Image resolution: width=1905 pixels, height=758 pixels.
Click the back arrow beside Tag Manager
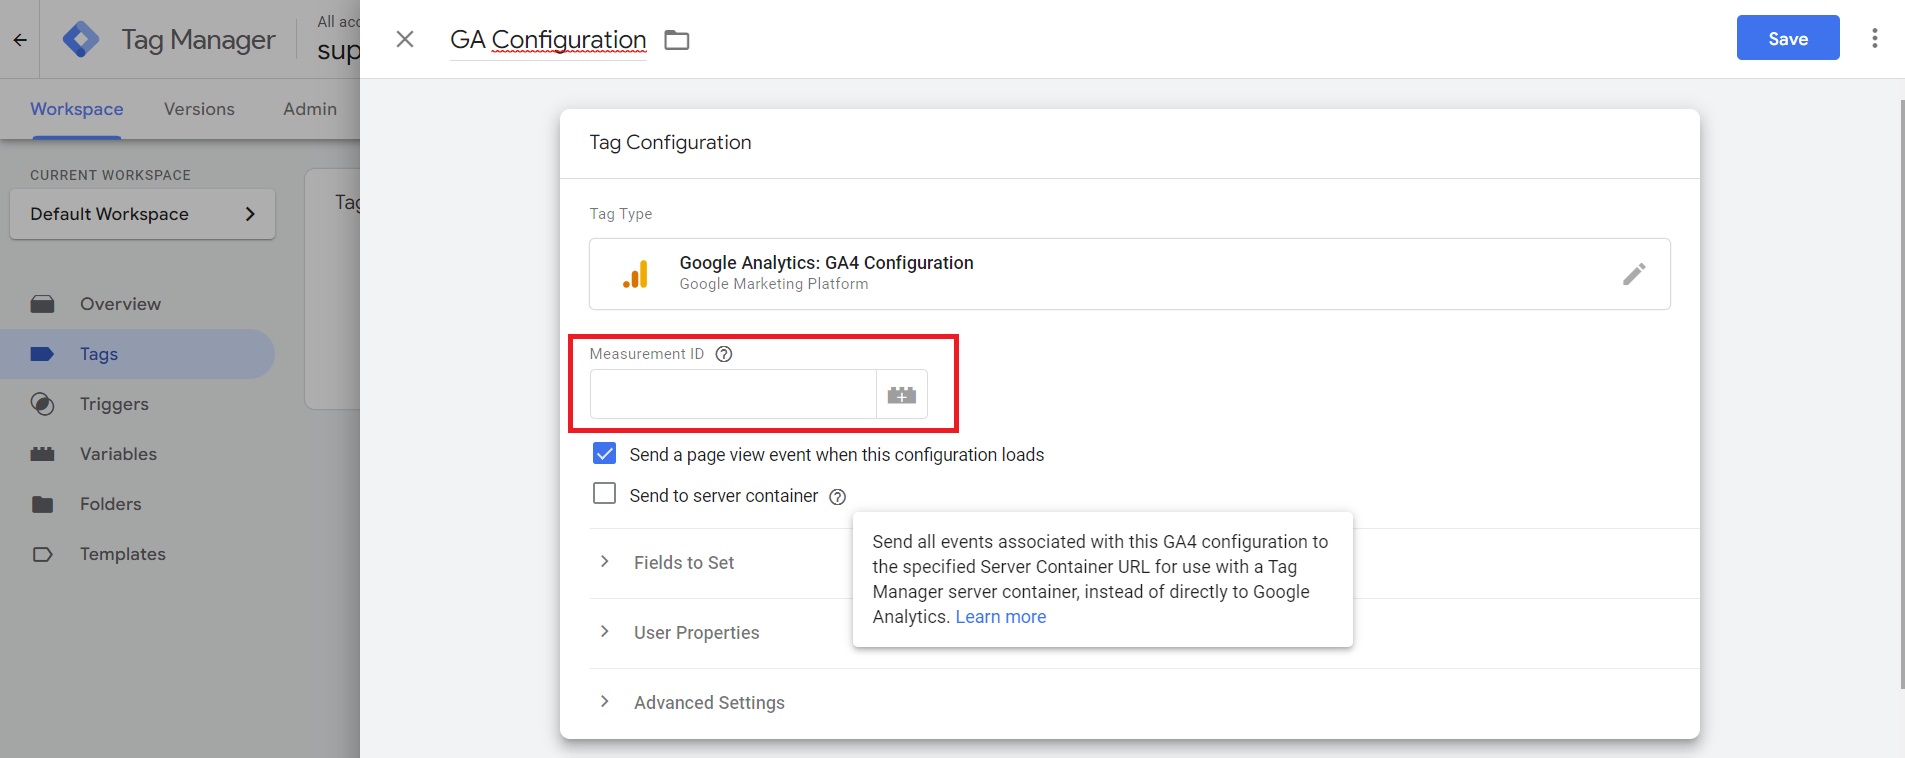[x=20, y=40]
